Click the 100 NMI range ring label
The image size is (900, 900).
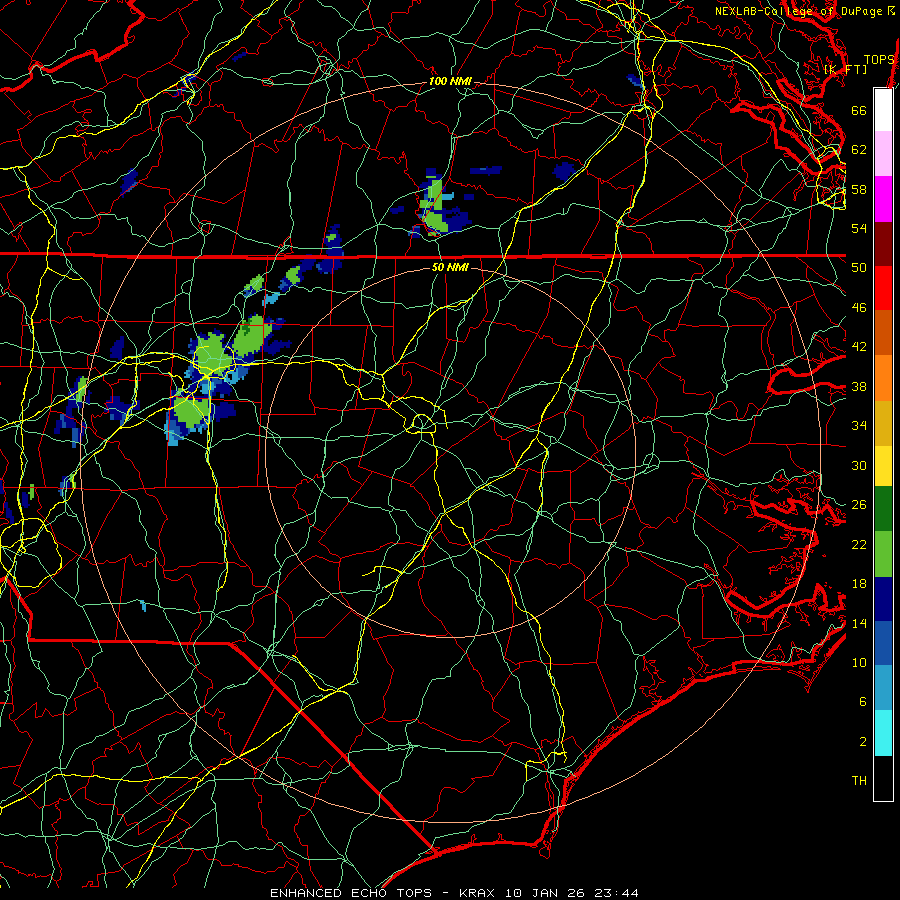(x=450, y=82)
